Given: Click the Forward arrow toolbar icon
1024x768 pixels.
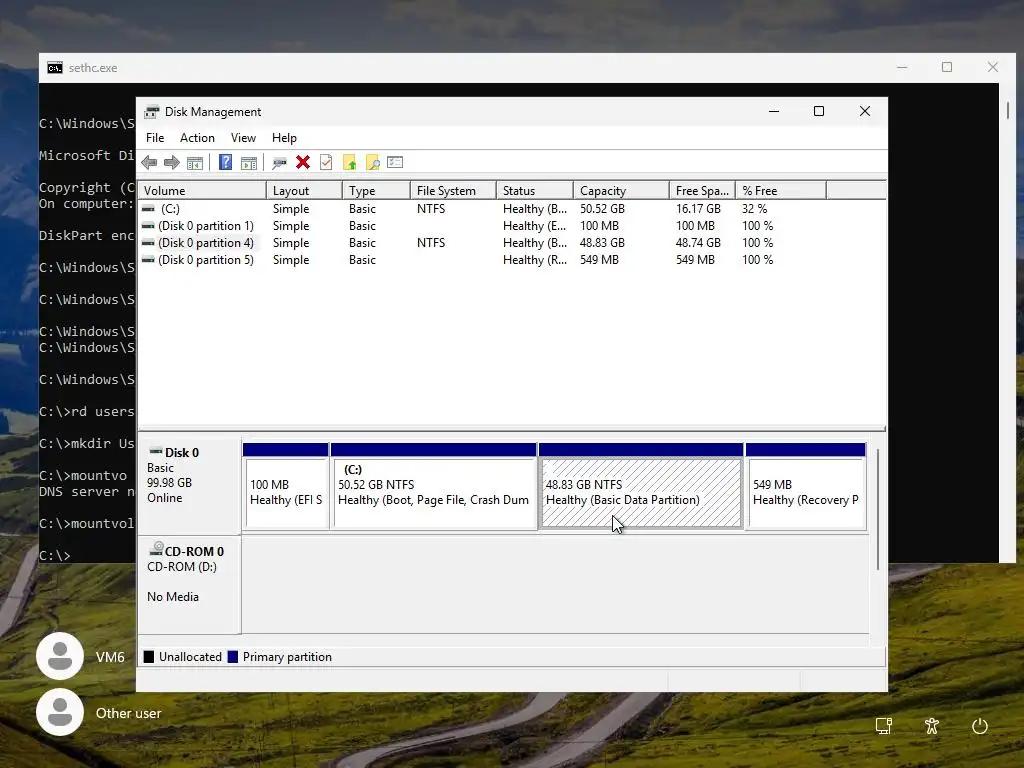Looking at the screenshot, I should pos(172,163).
